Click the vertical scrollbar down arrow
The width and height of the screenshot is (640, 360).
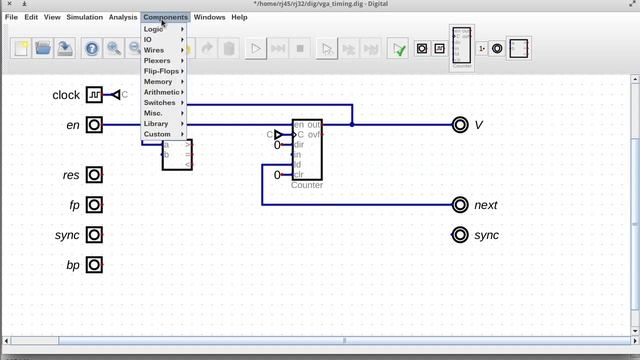tap(635, 331)
